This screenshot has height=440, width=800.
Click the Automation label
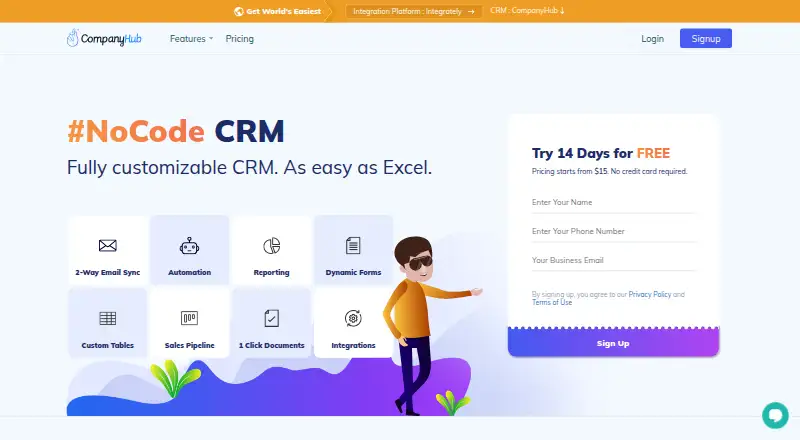189,273
